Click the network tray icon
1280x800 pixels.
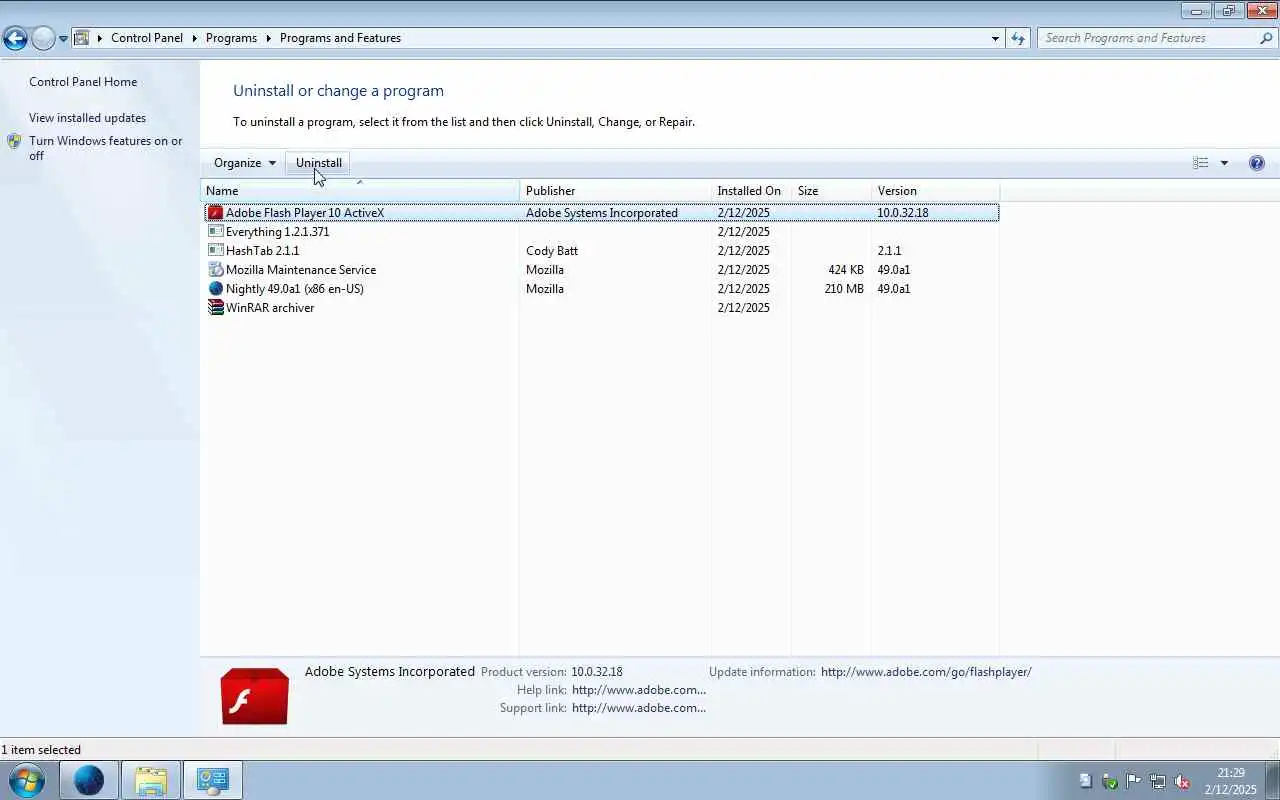point(1158,781)
